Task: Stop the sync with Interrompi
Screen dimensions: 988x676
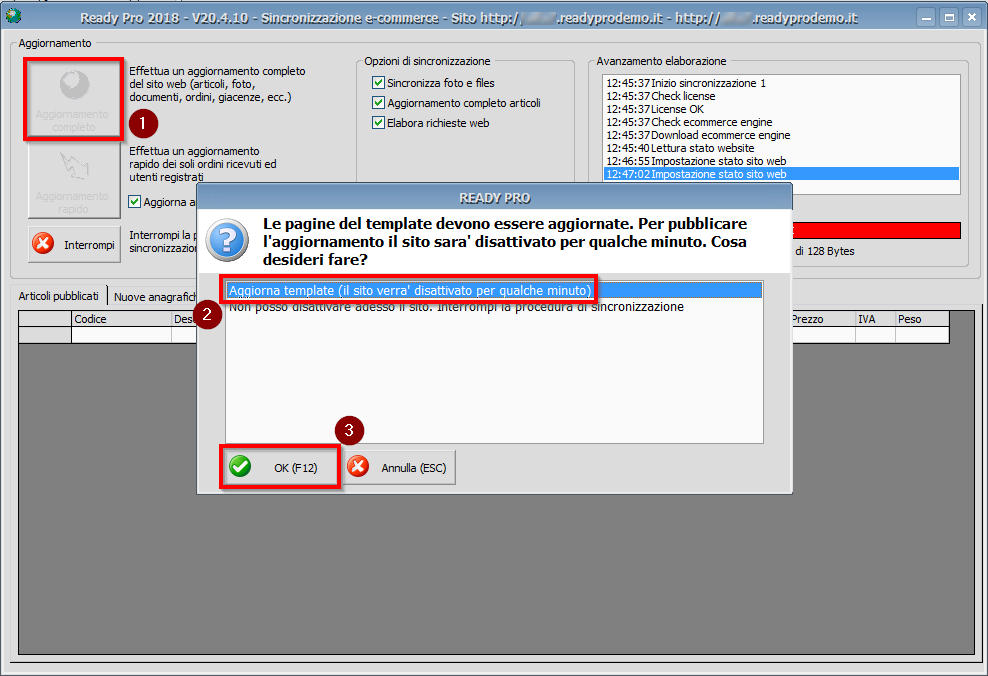Action: point(74,244)
